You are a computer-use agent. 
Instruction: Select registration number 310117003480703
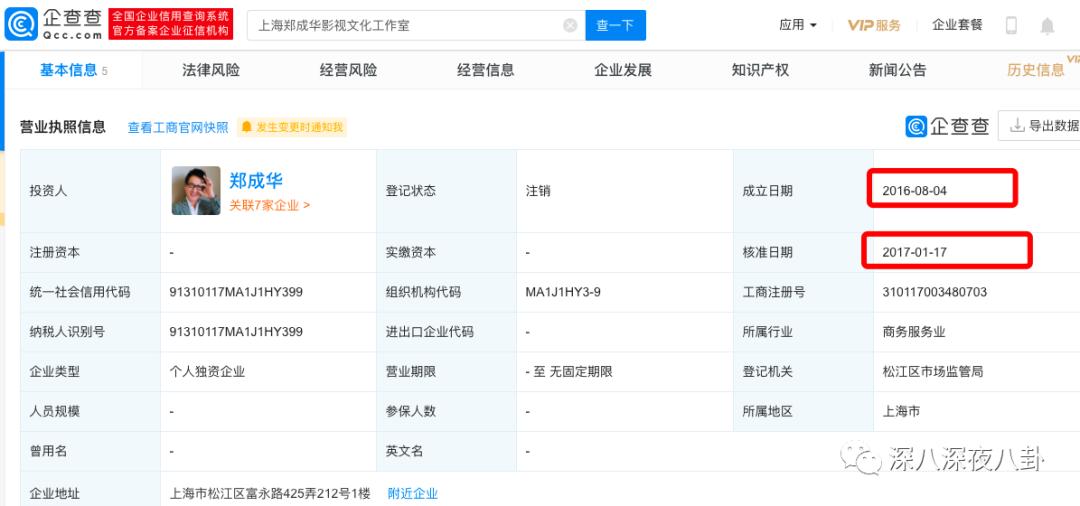(x=935, y=292)
